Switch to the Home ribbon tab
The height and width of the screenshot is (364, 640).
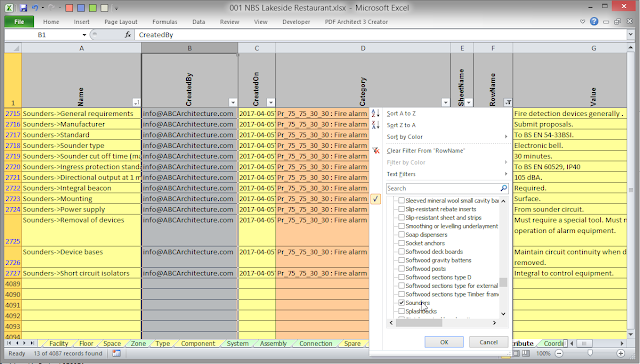click(x=51, y=22)
